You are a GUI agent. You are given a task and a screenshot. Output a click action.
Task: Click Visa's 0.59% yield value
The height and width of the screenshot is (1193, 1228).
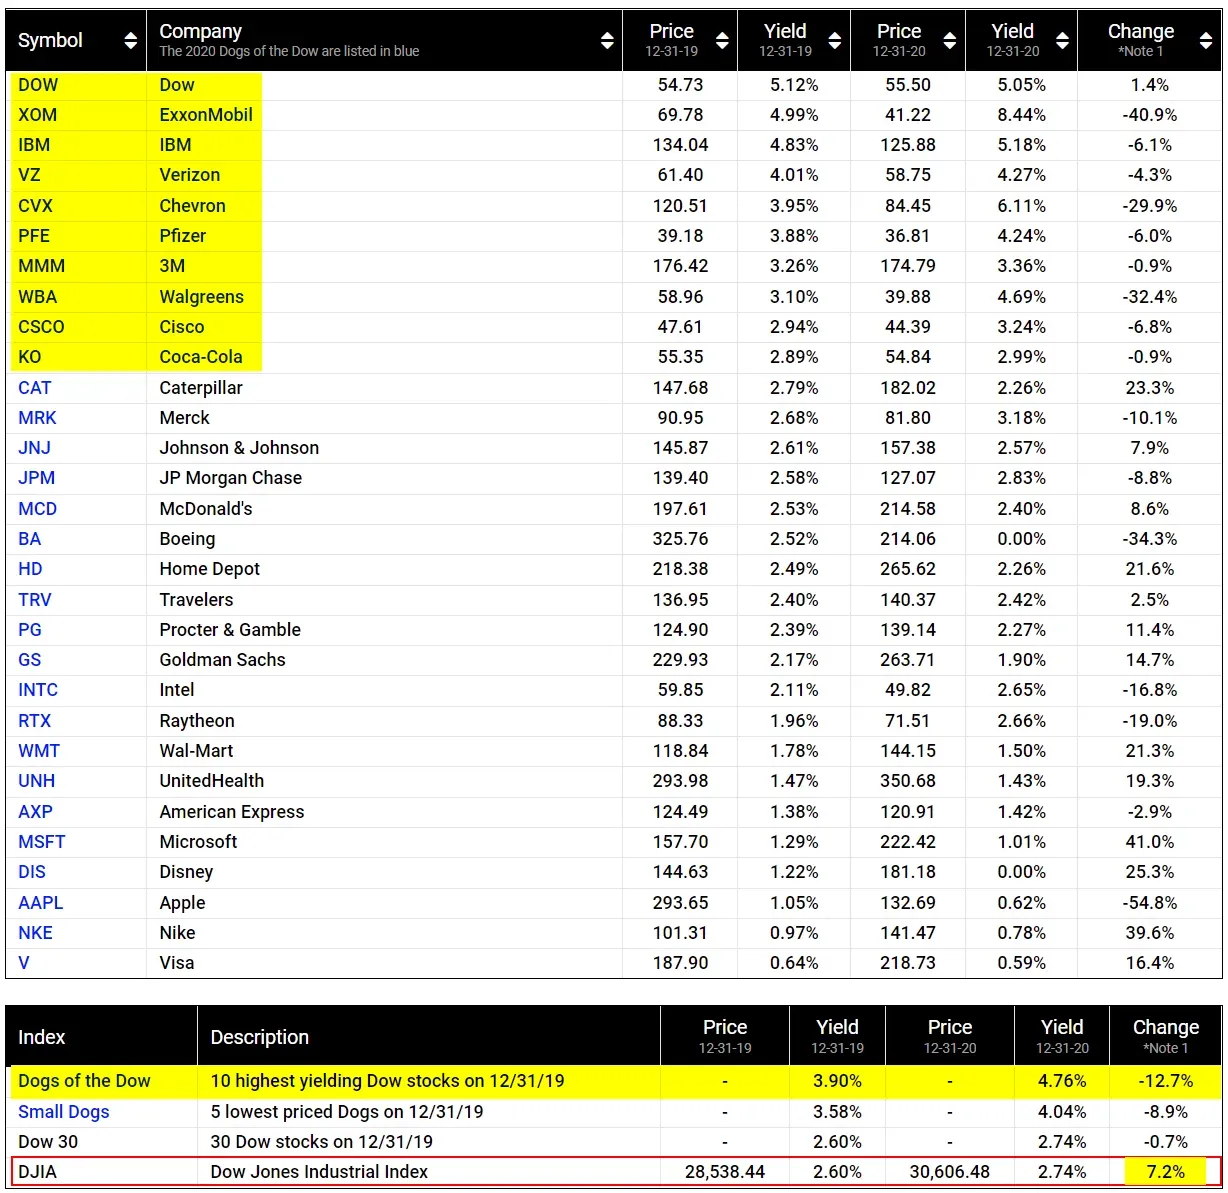[x=1022, y=963]
